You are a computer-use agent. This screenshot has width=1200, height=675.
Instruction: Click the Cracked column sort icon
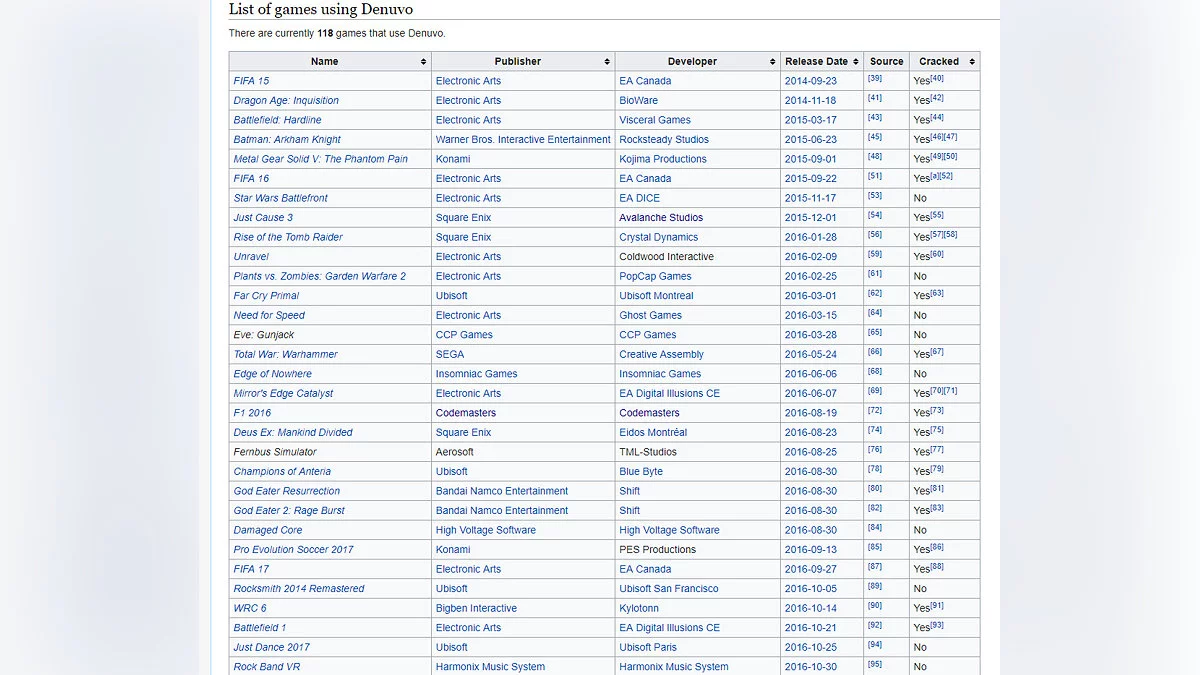point(972,62)
